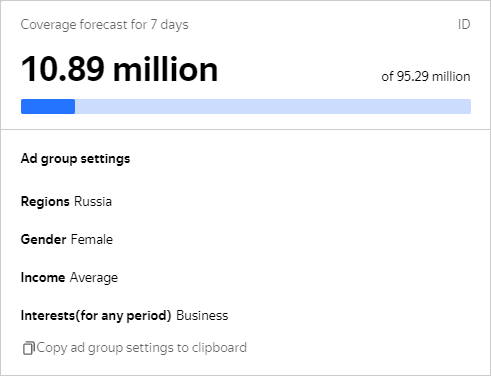
Task: Click the dark blue filled part of the coverage bar
Action: 48,106
